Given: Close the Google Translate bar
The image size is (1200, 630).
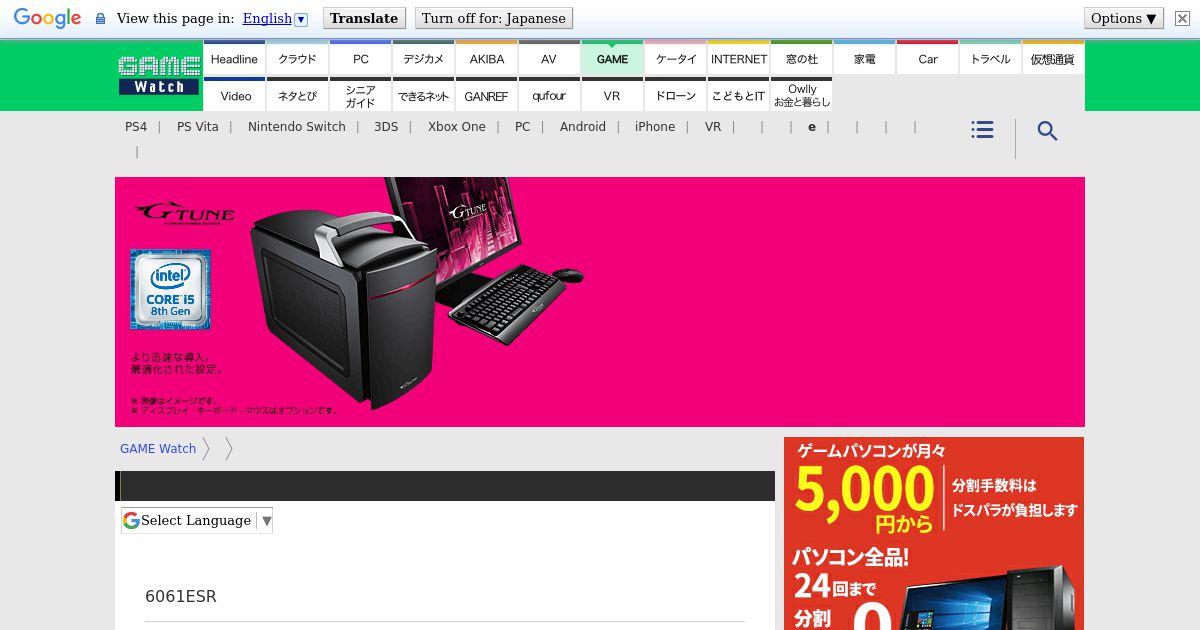Looking at the screenshot, I should point(1182,18).
